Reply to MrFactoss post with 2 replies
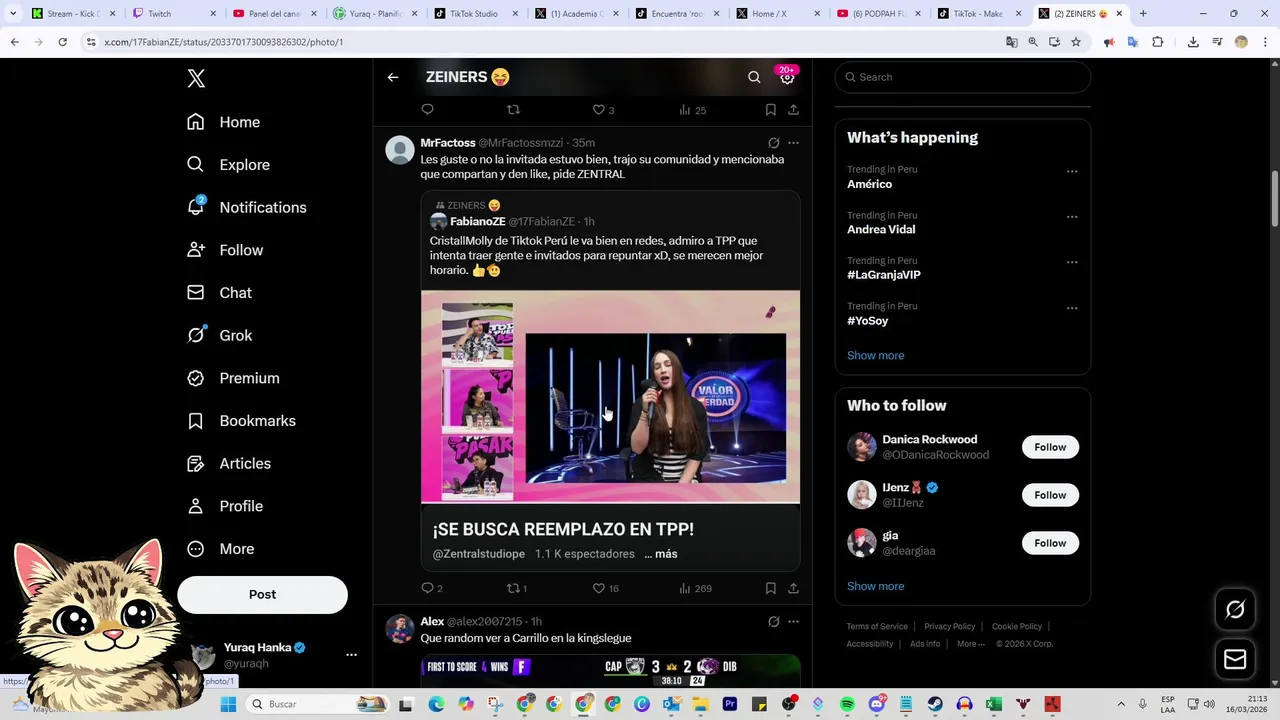 432,588
